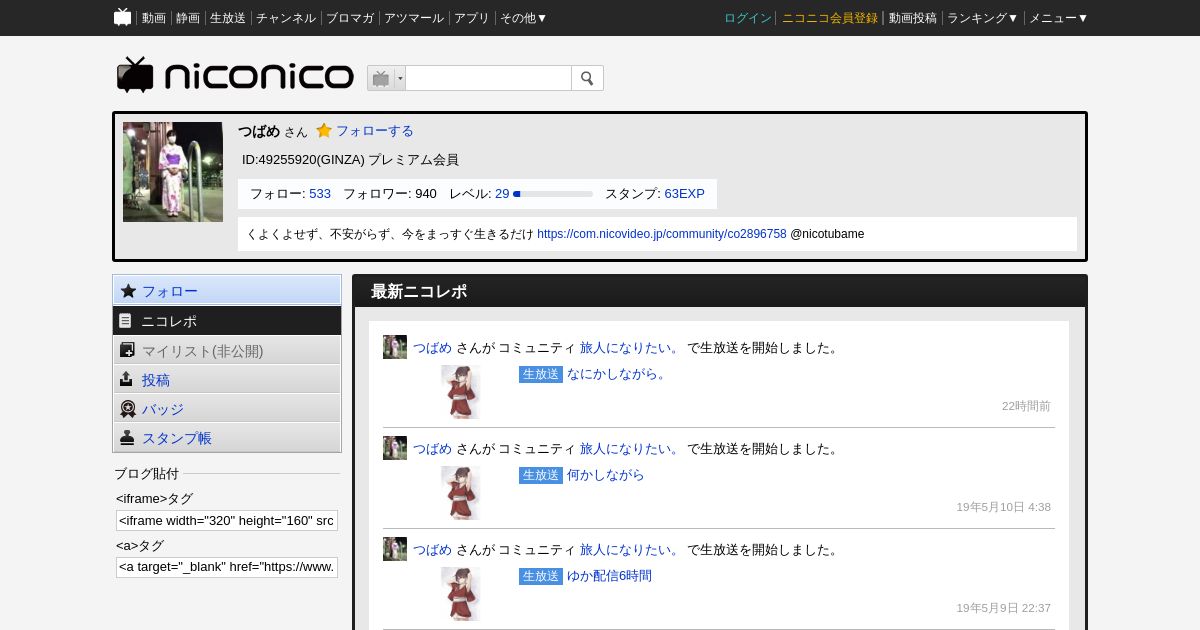Click つばめ name in the 5月10日 entry
The width and height of the screenshot is (1200, 630).
tap(432, 449)
